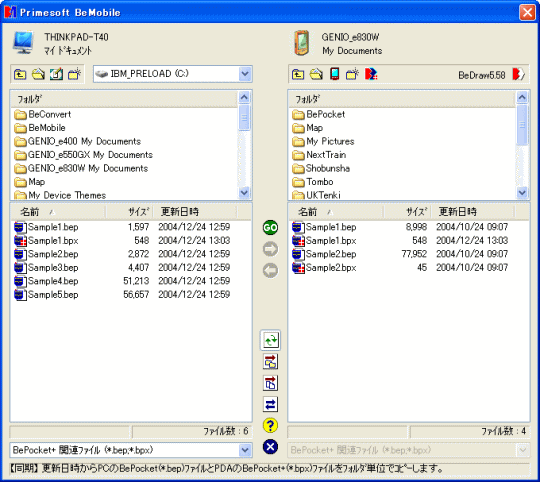Sort PC files by 更新日時 column header
The height and width of the screenshot is (482, 540).
195,212
